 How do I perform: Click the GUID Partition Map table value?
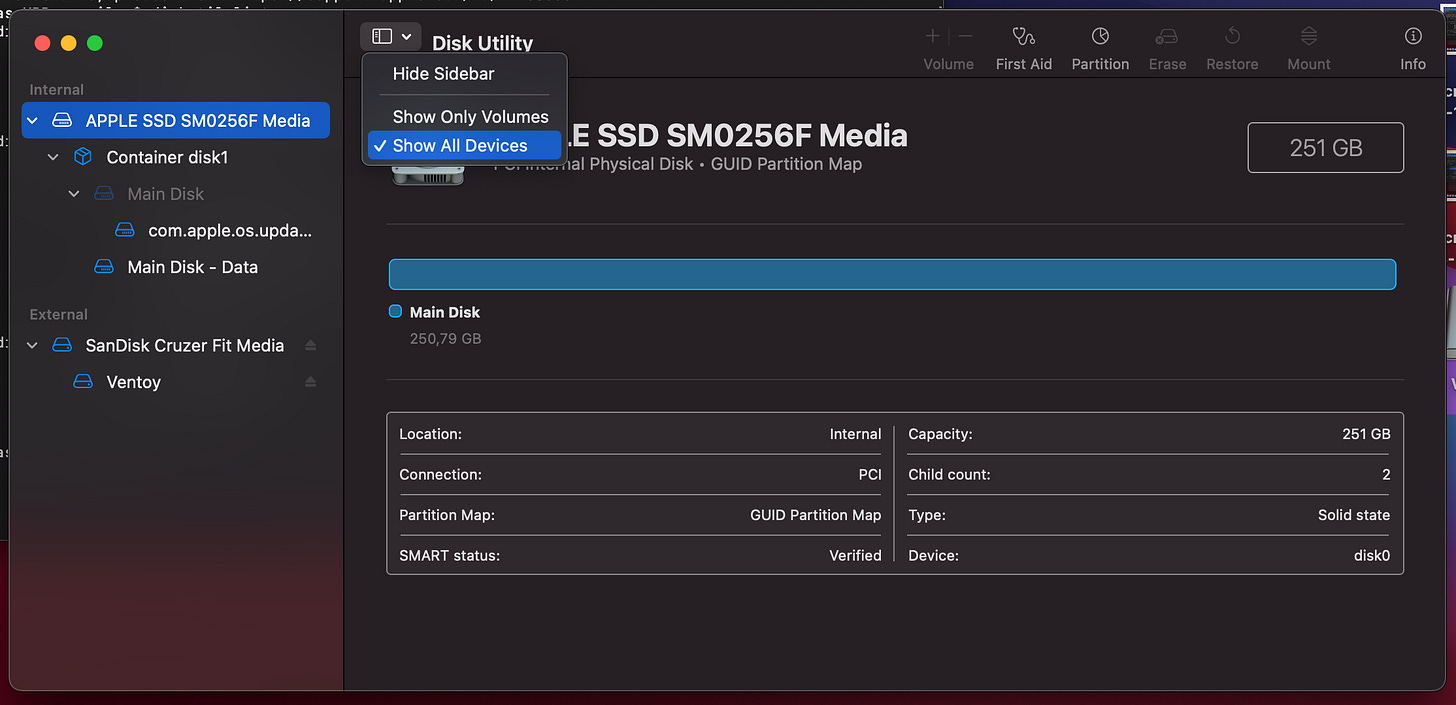(x=816, y=515)
